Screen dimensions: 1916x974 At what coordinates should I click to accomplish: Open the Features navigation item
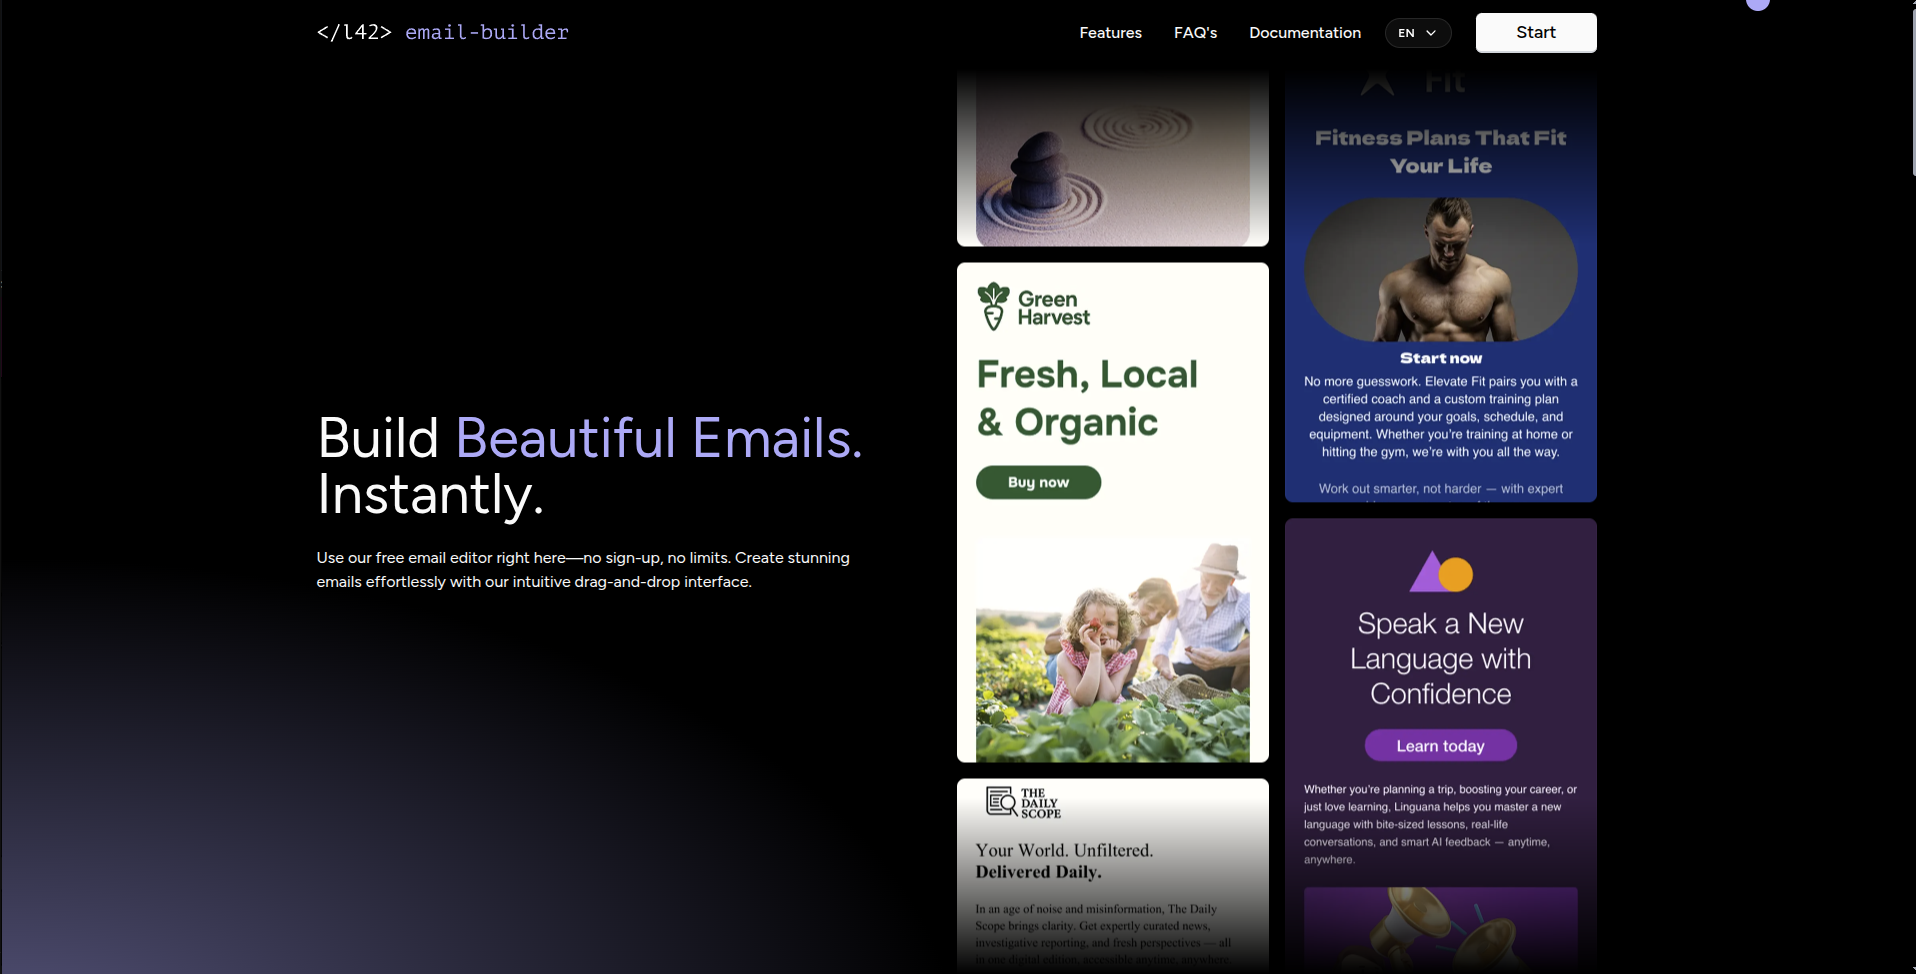[x=1110, y=32]
